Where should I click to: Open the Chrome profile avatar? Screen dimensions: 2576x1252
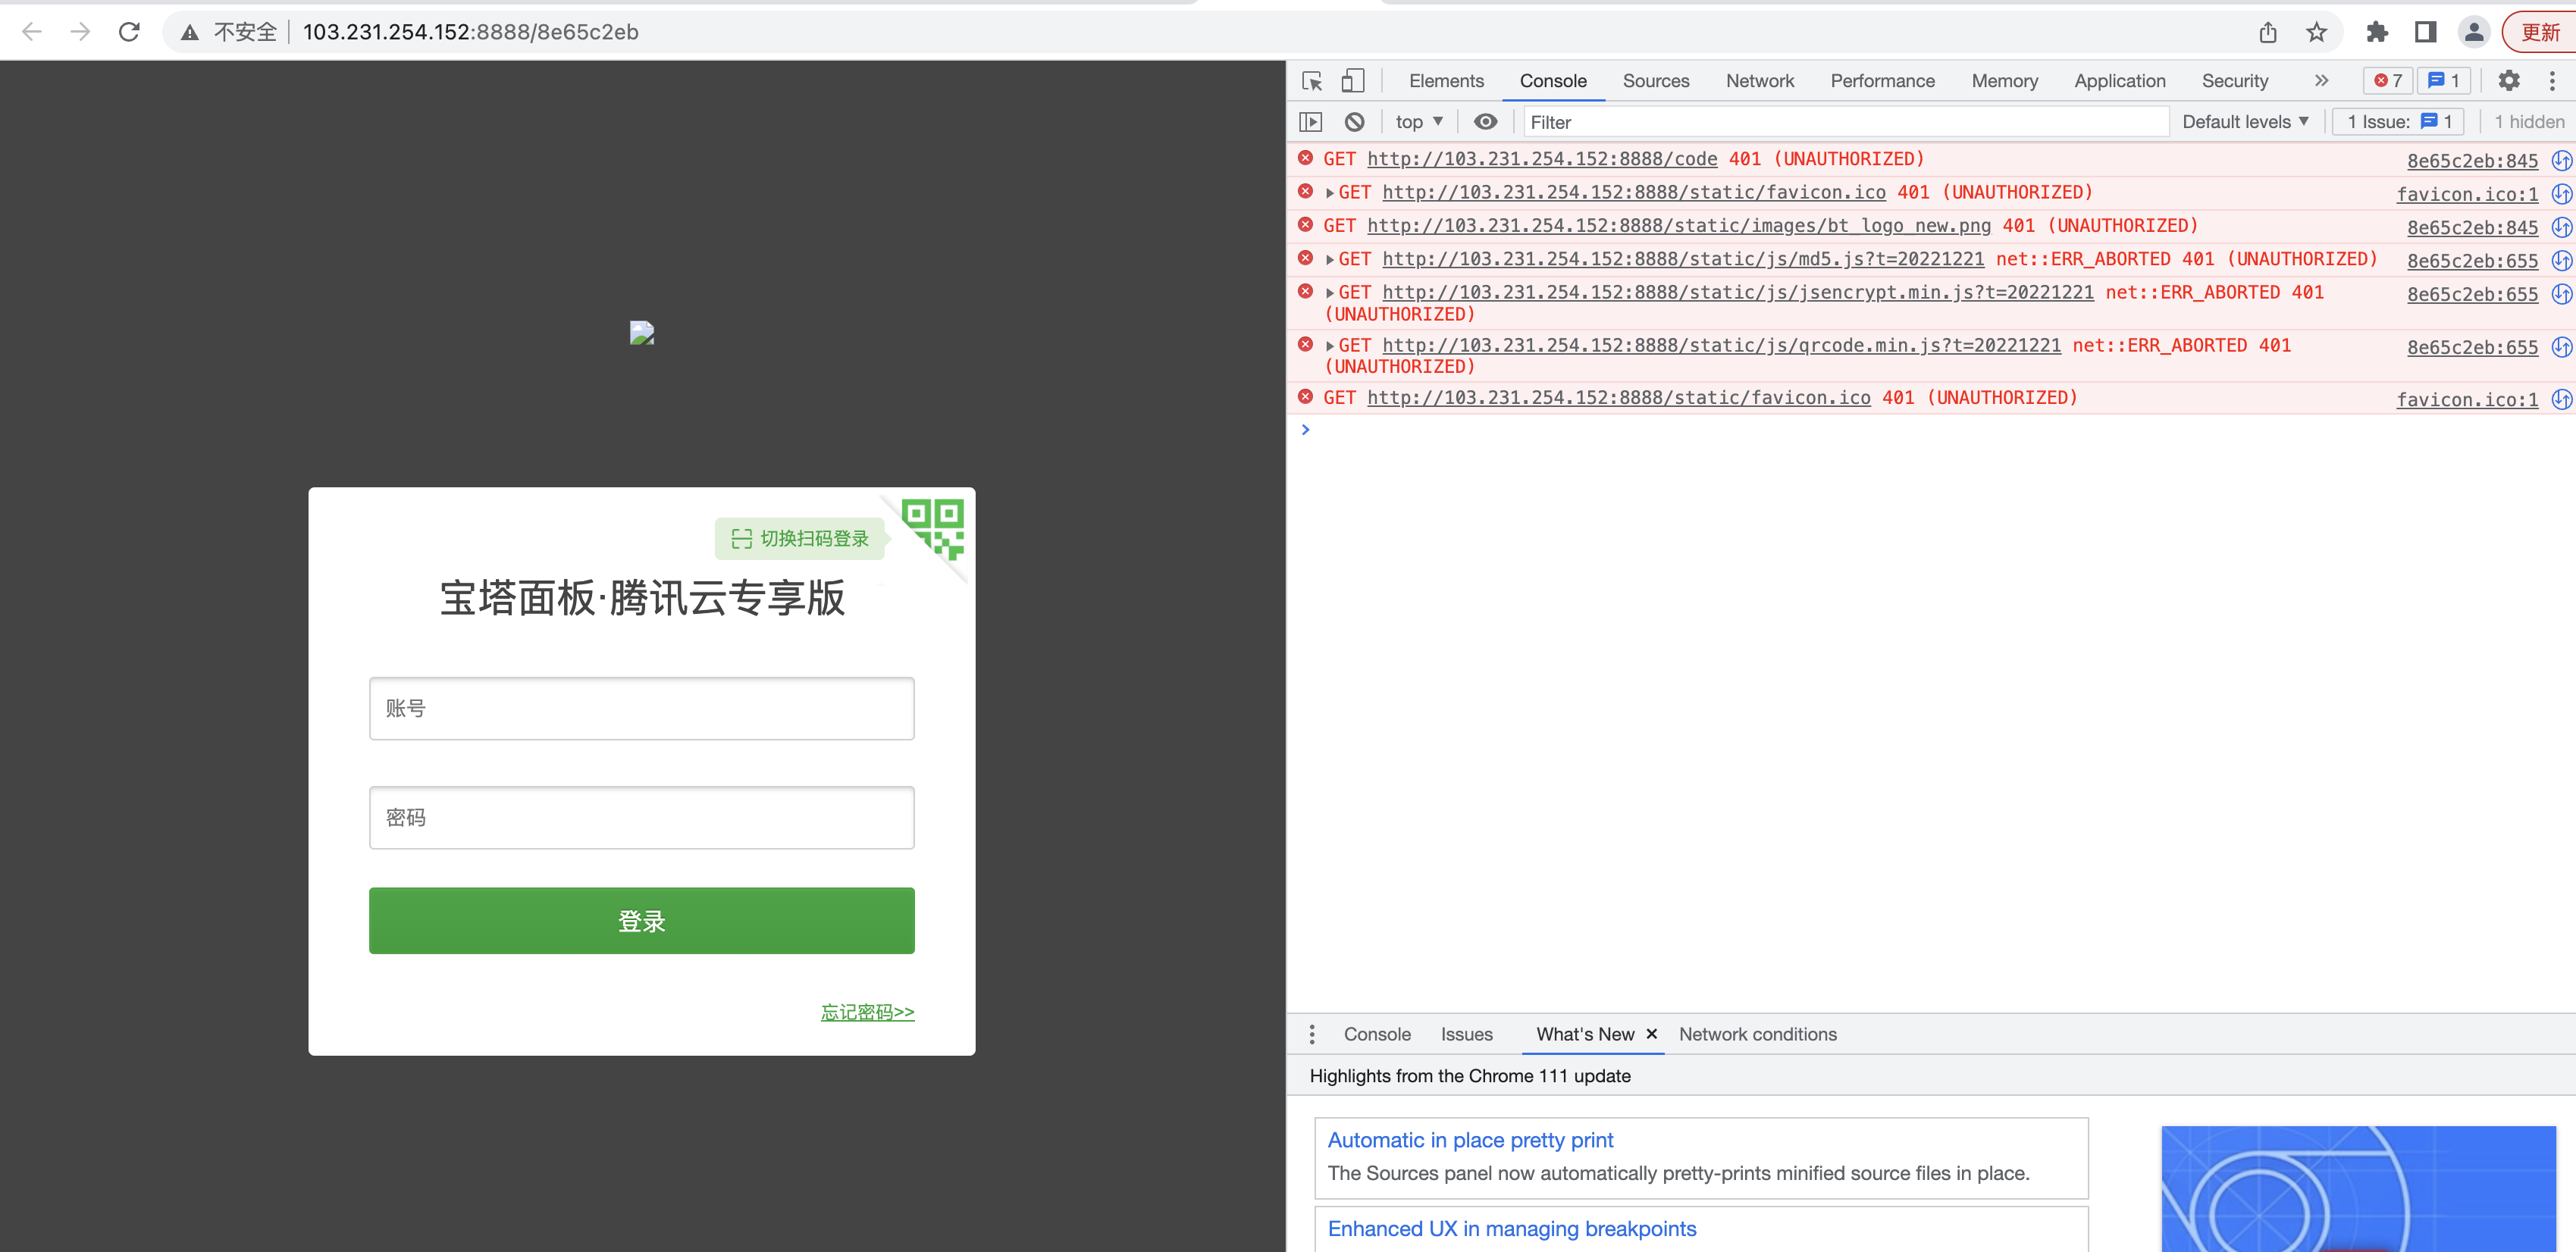tap(2473, 32)
